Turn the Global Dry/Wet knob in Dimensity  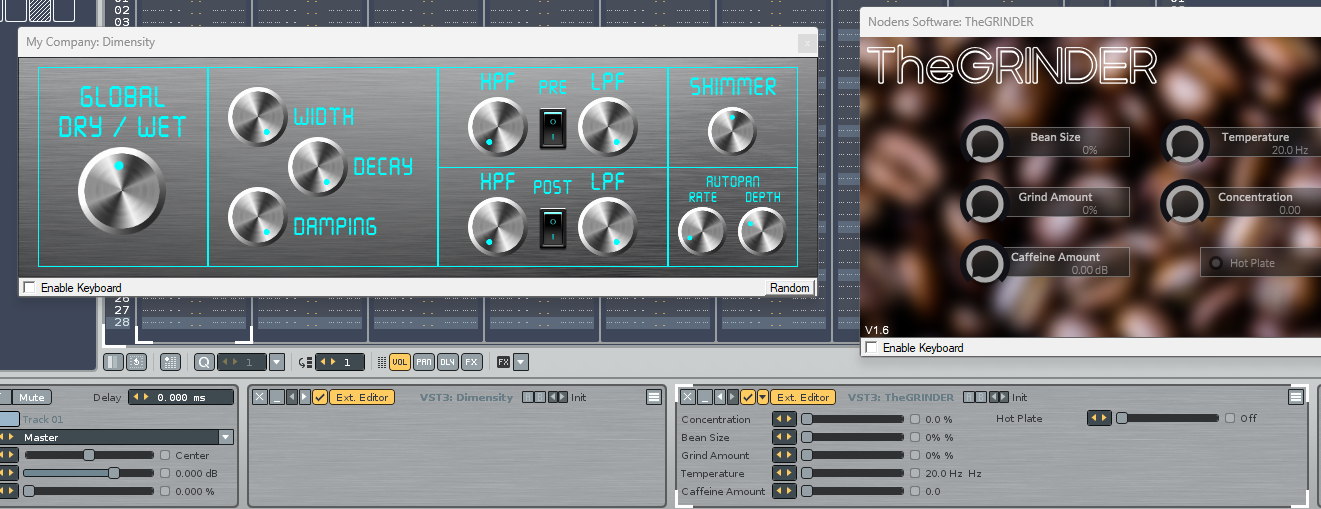click(x=121, y=190)
